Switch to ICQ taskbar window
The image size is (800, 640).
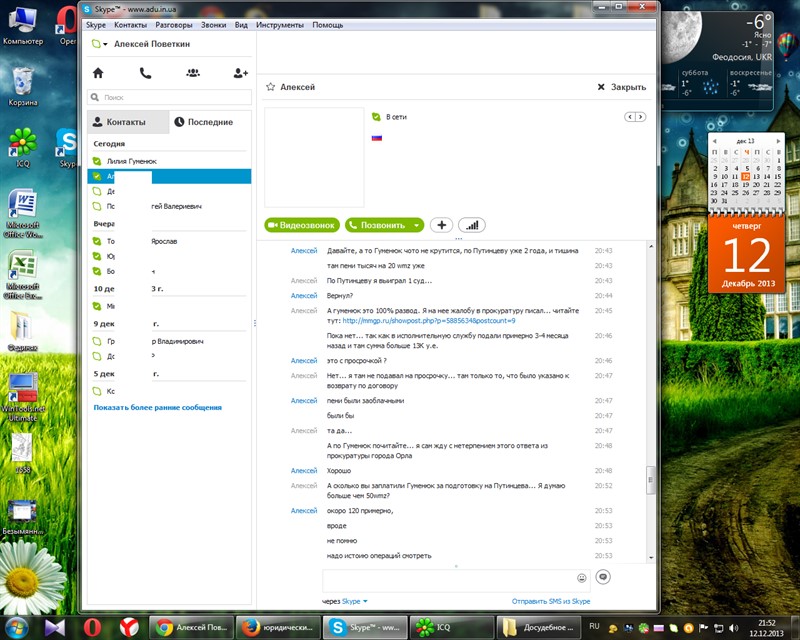tap(452, 627)
